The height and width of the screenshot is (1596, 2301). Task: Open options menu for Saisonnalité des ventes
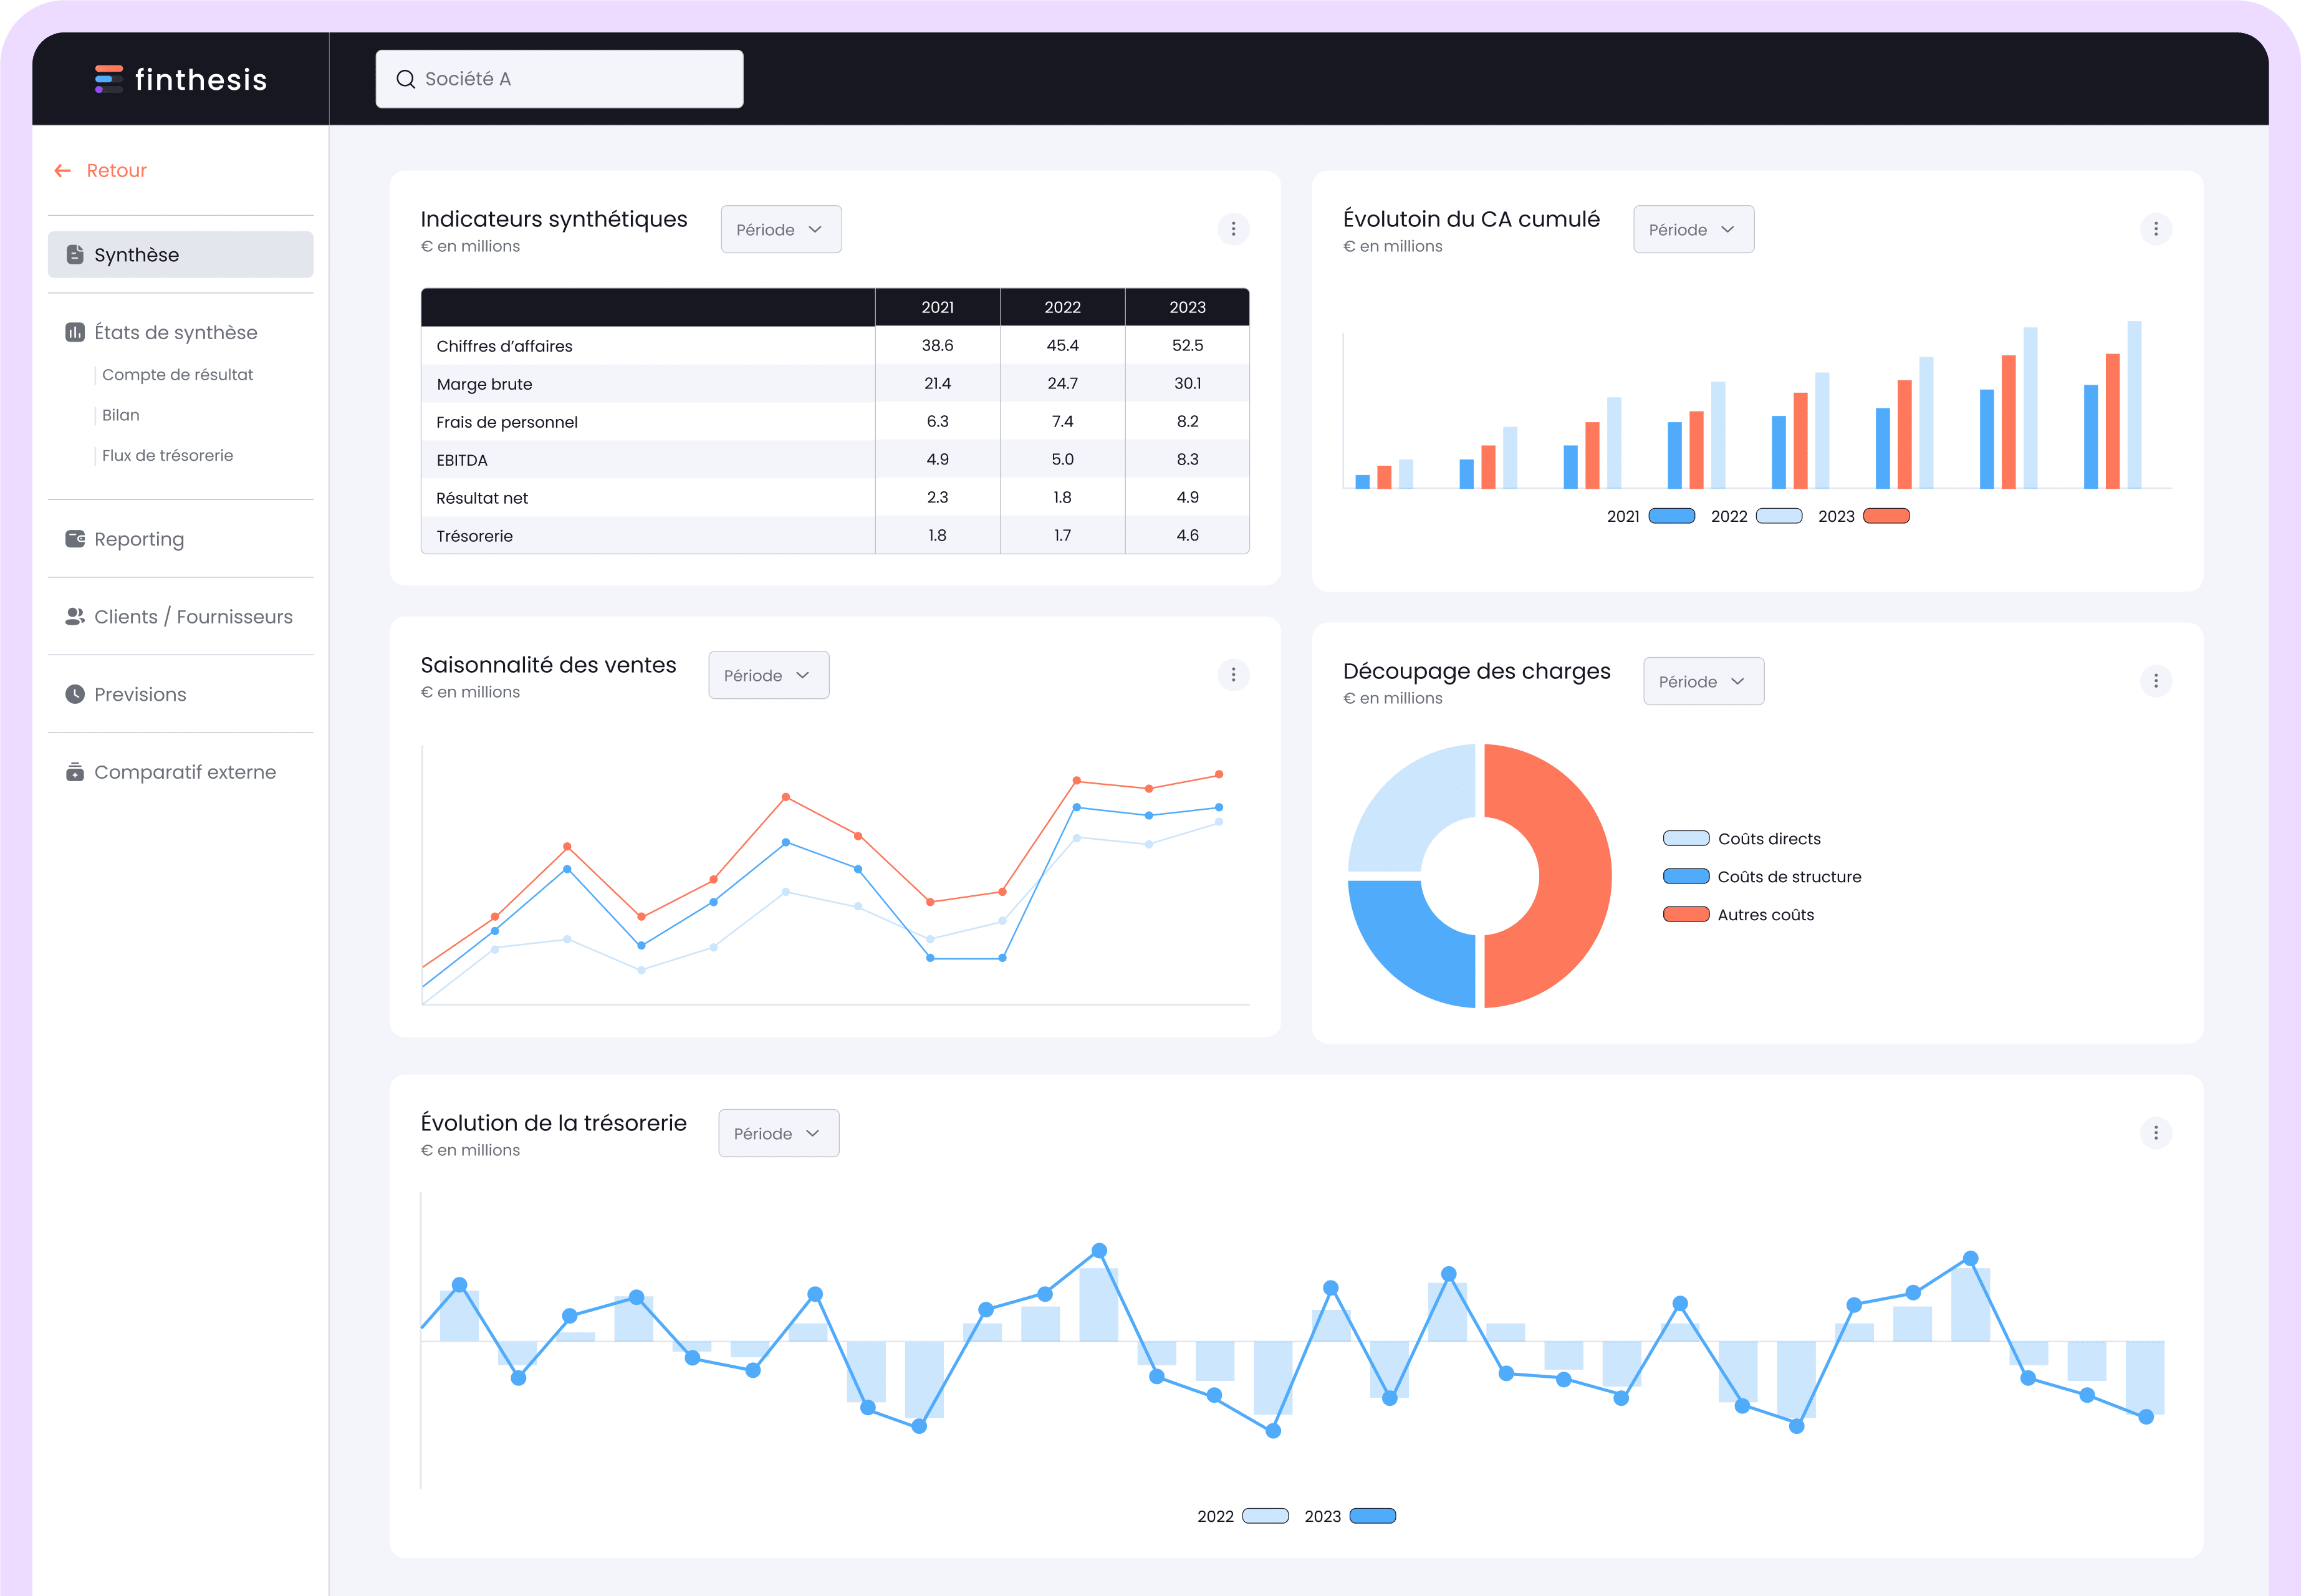click(1233, 675)
